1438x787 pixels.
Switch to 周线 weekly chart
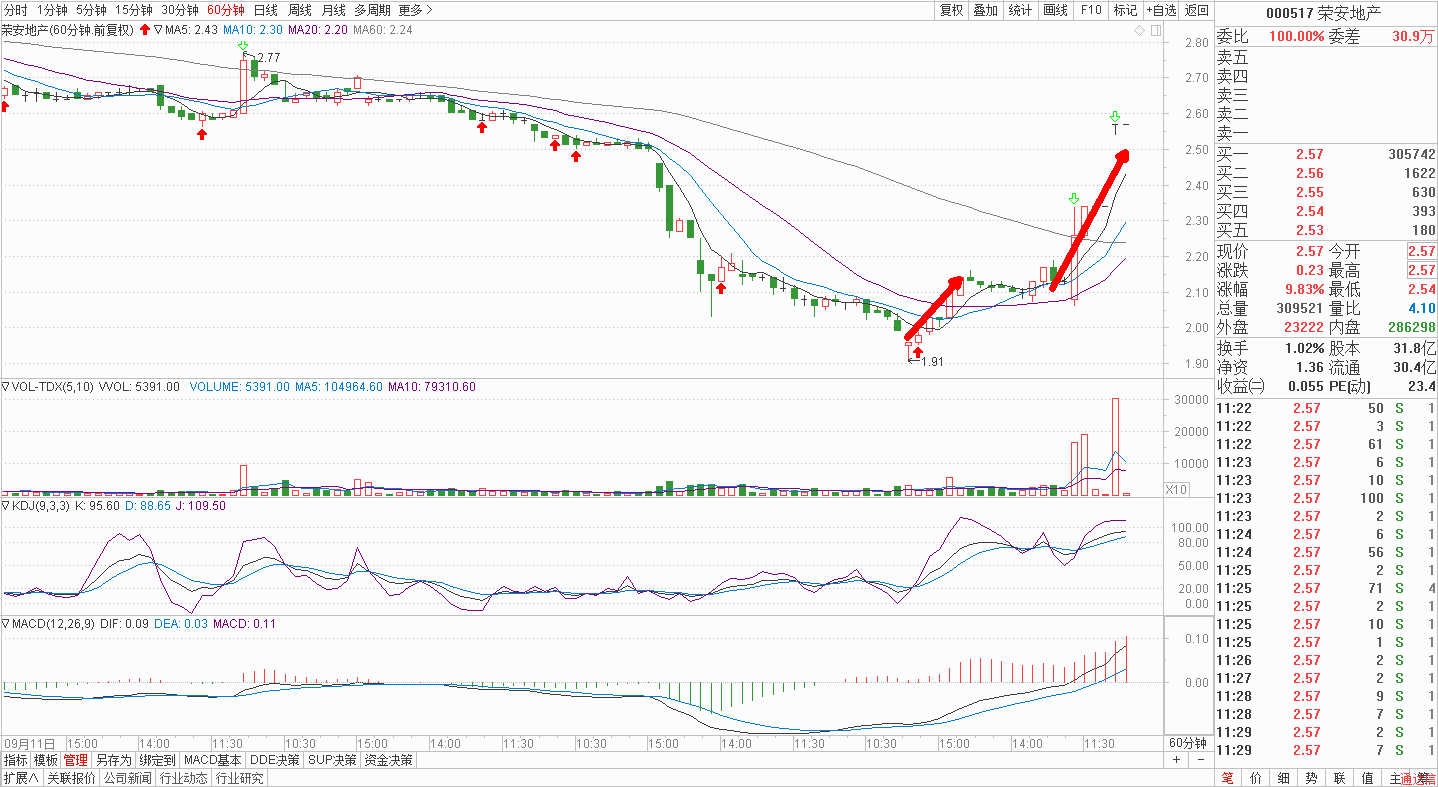(300, 10)
